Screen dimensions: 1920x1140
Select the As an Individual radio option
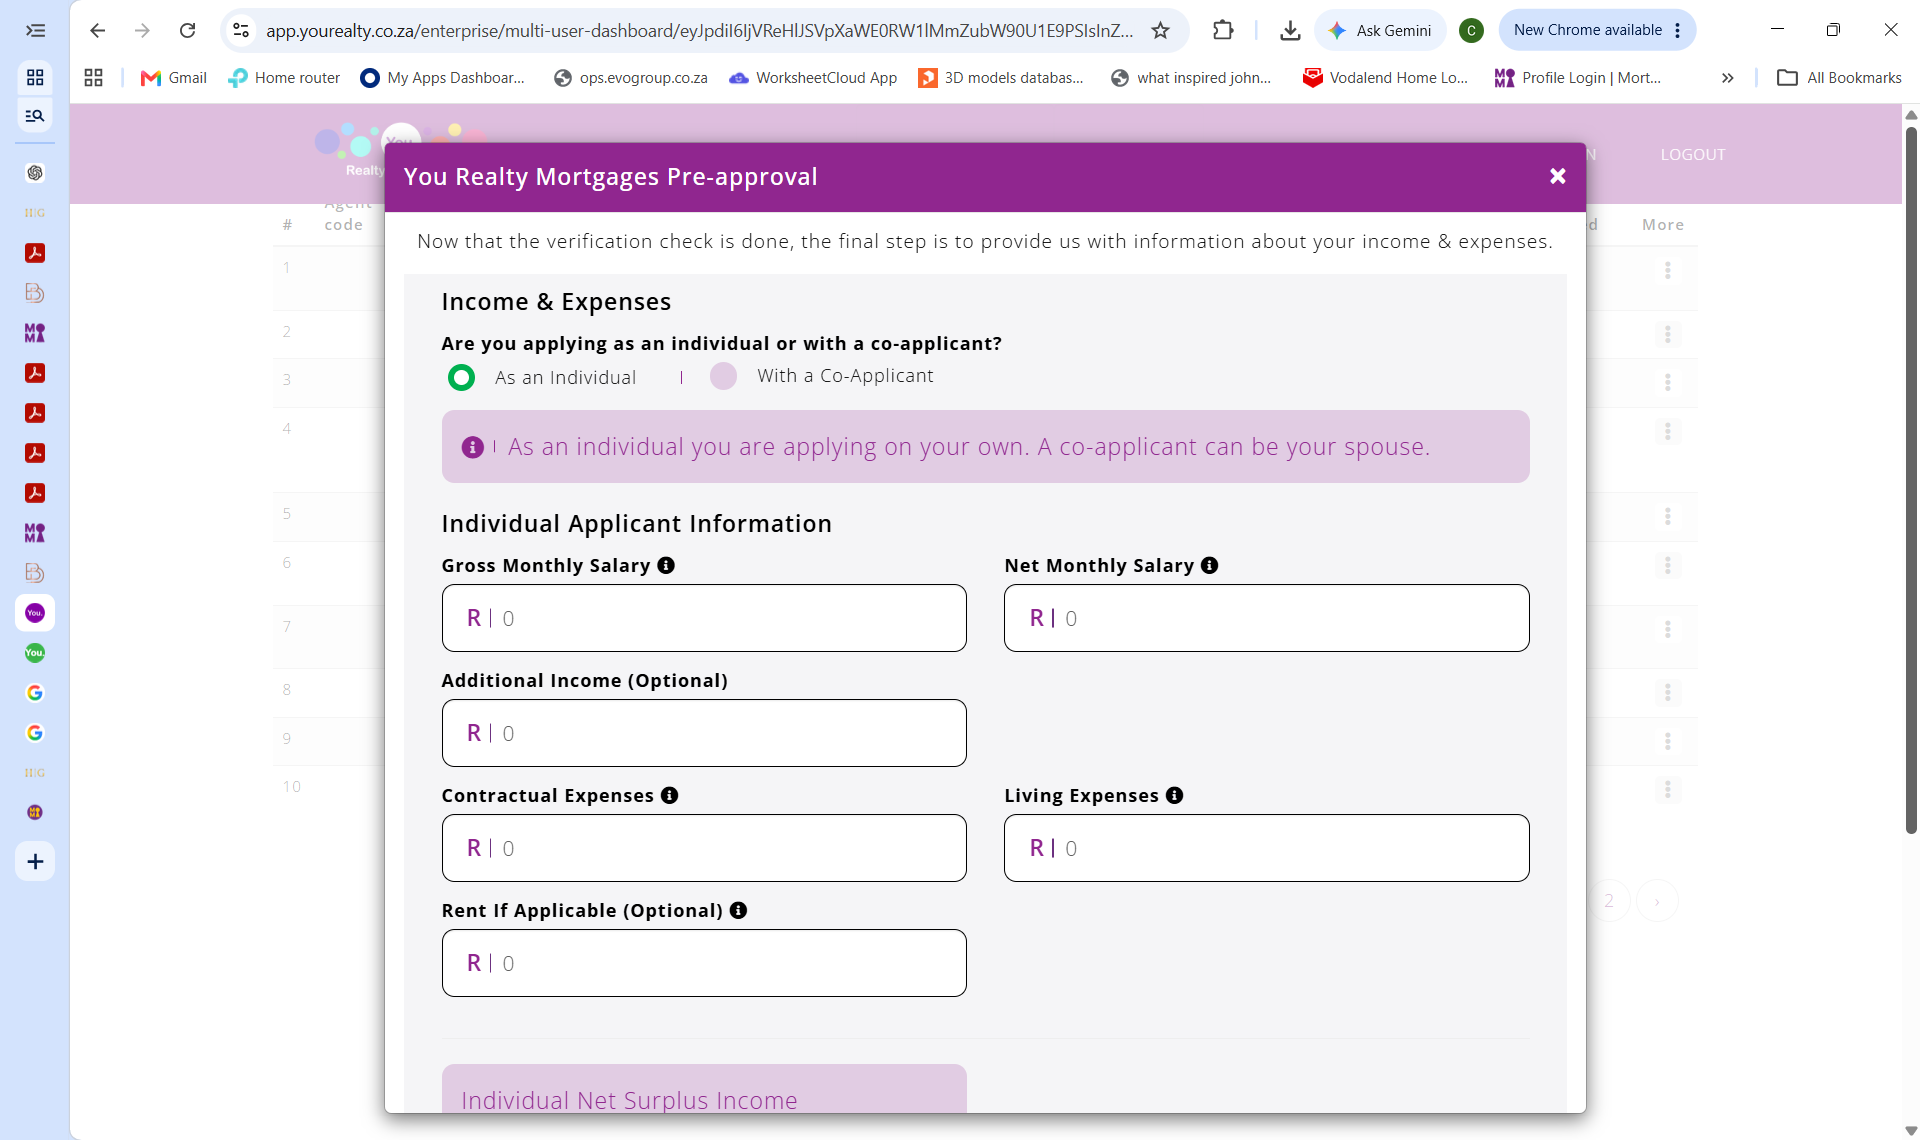[x=461, y=378]
